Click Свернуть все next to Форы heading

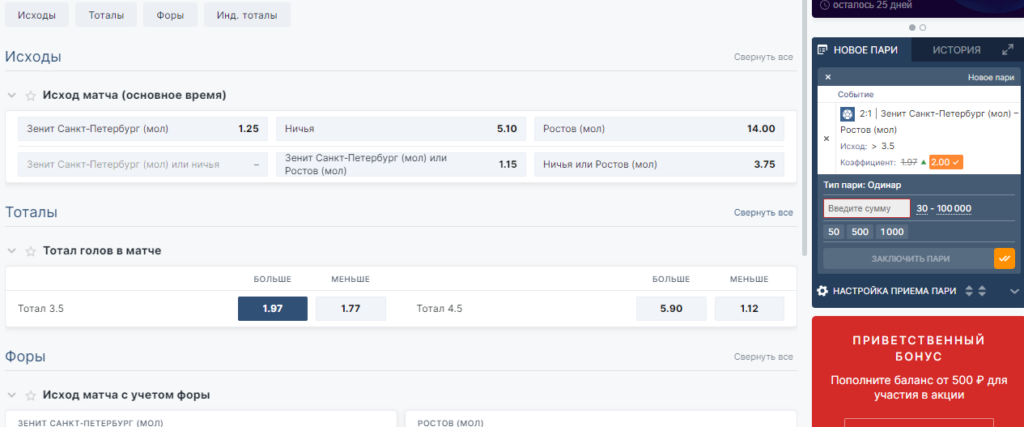pyautogui.click(x=763, y=357)
